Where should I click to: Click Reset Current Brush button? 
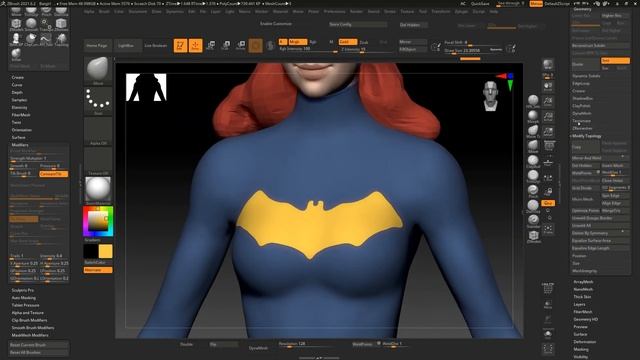point(39,345)
